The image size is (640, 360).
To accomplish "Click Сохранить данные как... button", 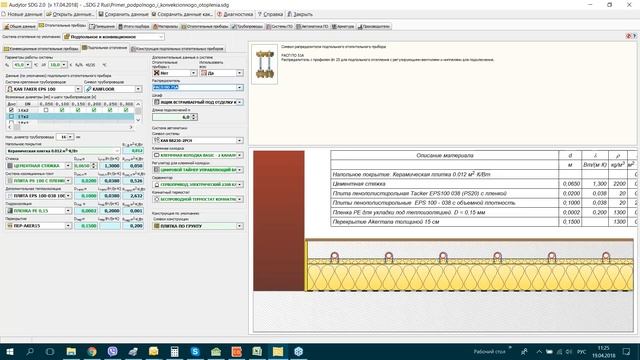I will 182,14.
